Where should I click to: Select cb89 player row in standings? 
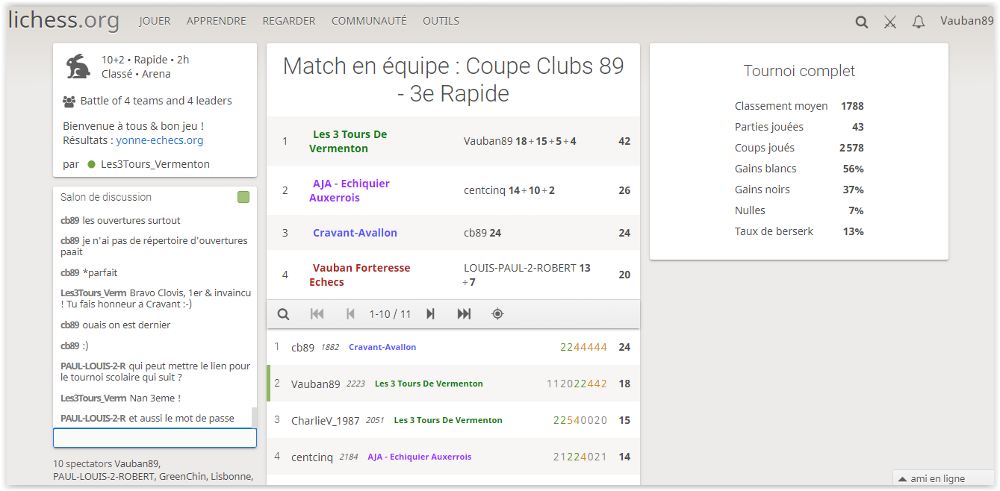[x=453, y=347]
